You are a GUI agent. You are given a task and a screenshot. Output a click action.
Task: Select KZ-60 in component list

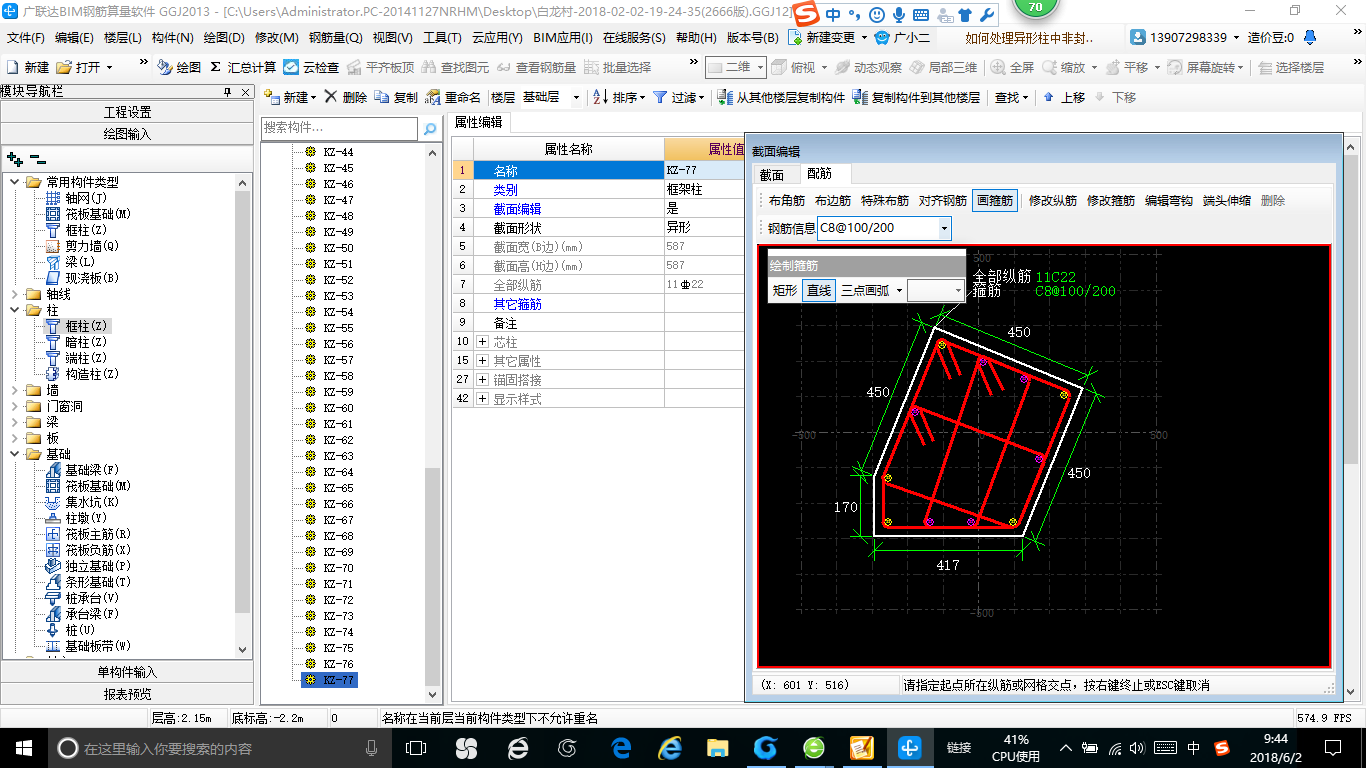338,408
